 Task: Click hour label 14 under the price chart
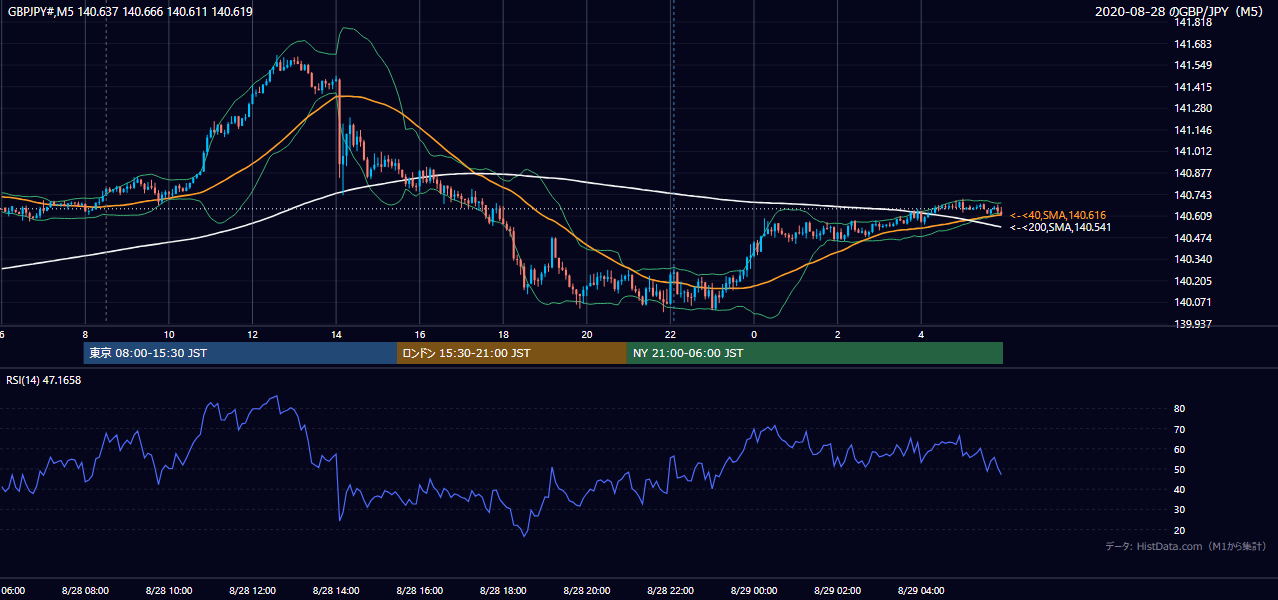pos(336,335)
